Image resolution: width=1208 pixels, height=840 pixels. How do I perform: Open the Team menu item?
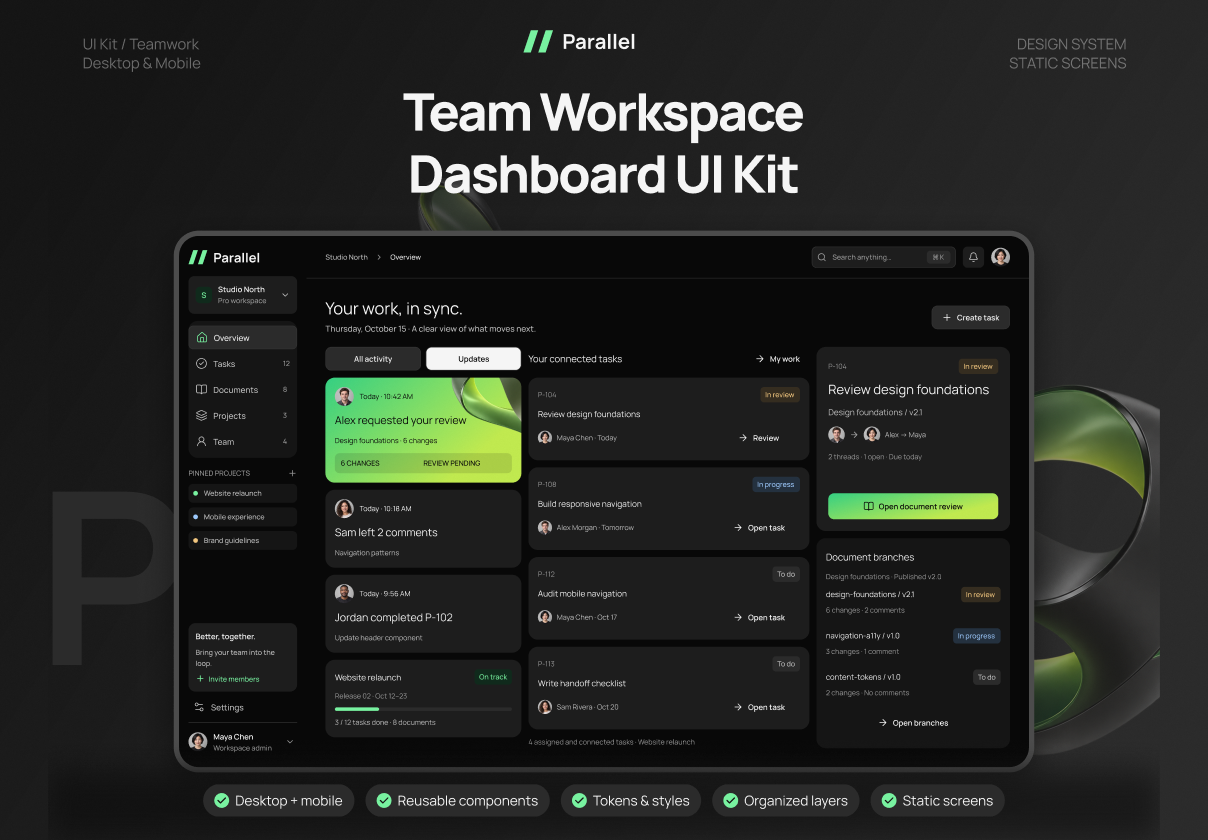click(x=243, y=442)
